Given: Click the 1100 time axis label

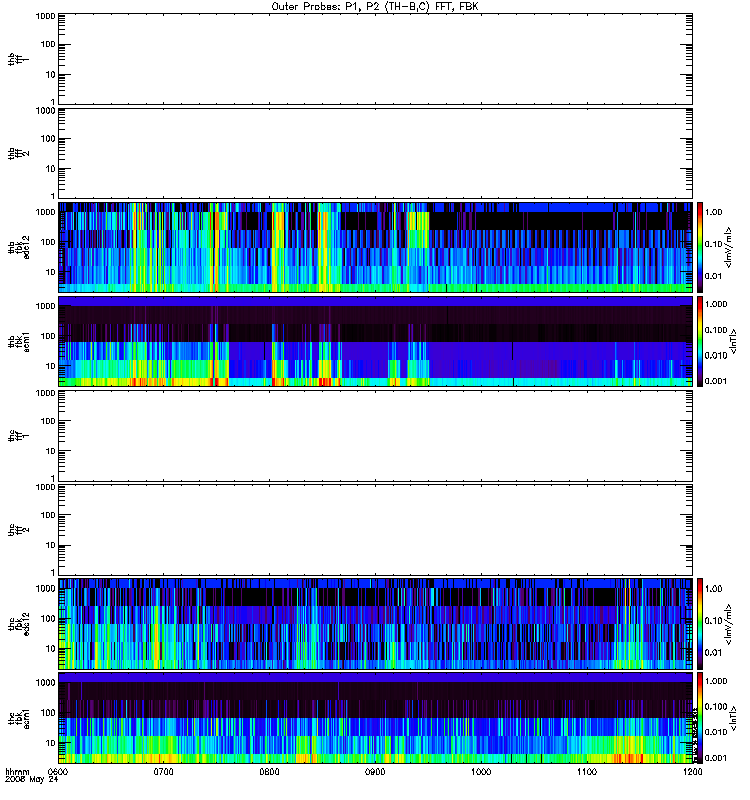Looking at the screenshot, I should tap(587, 771).
